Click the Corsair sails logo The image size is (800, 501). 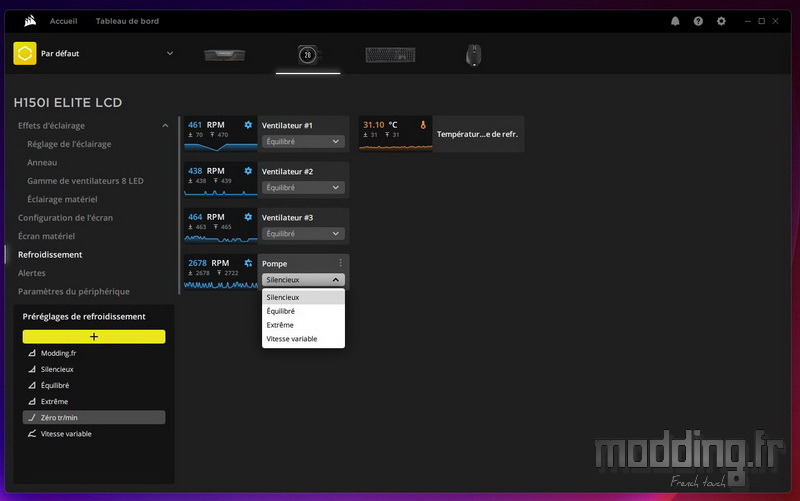point(30,21)
